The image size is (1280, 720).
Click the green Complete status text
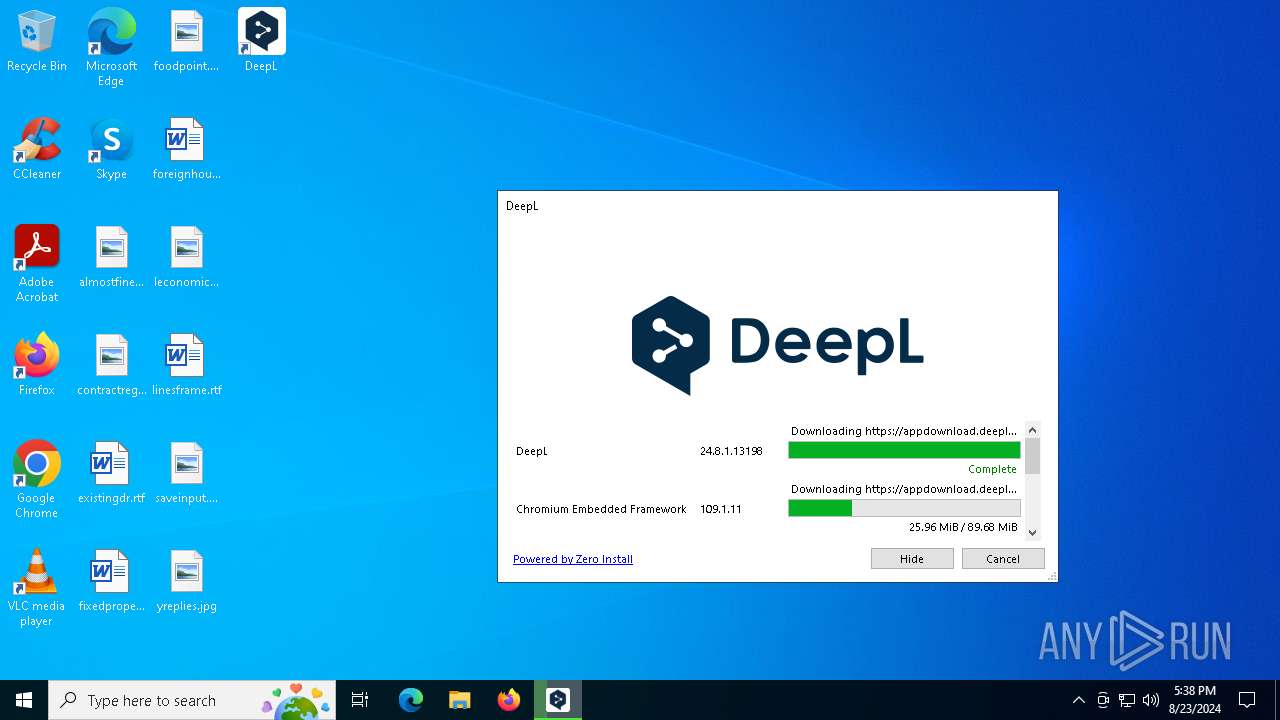coord(992,469)
